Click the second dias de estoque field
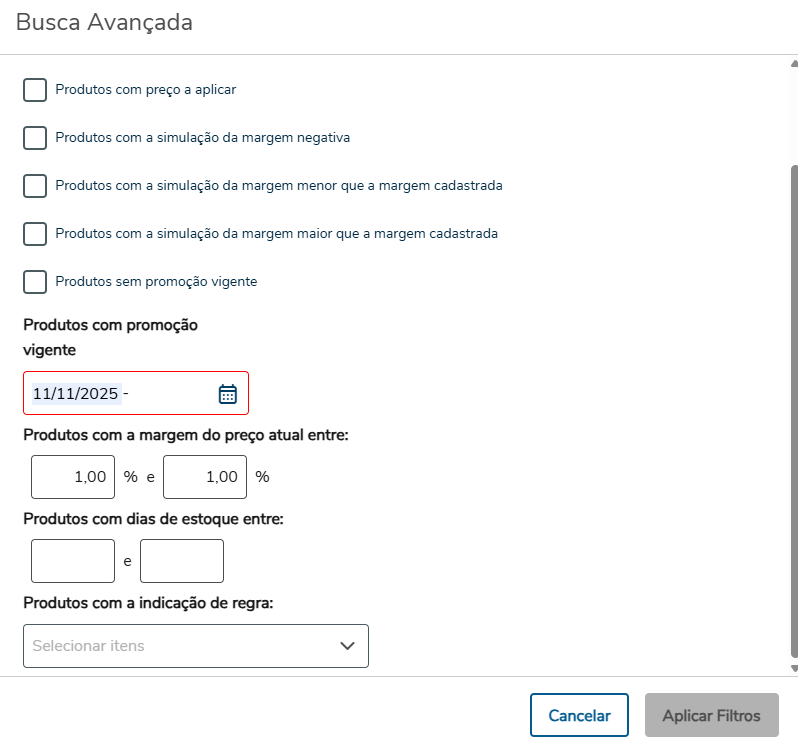 182,561
